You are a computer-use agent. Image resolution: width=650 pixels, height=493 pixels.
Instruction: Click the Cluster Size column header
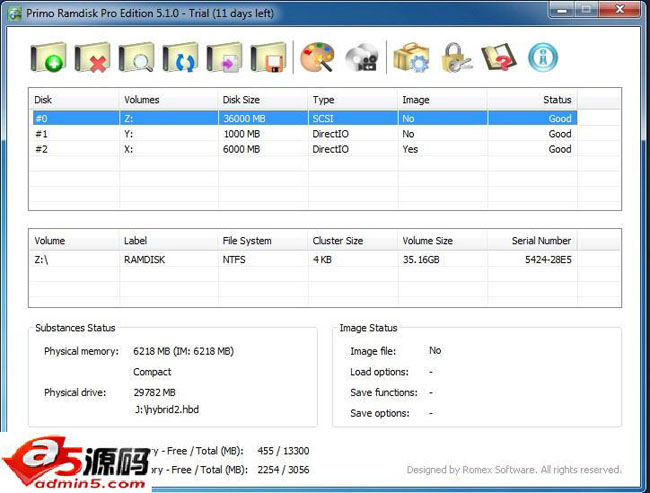click(353, 240)
